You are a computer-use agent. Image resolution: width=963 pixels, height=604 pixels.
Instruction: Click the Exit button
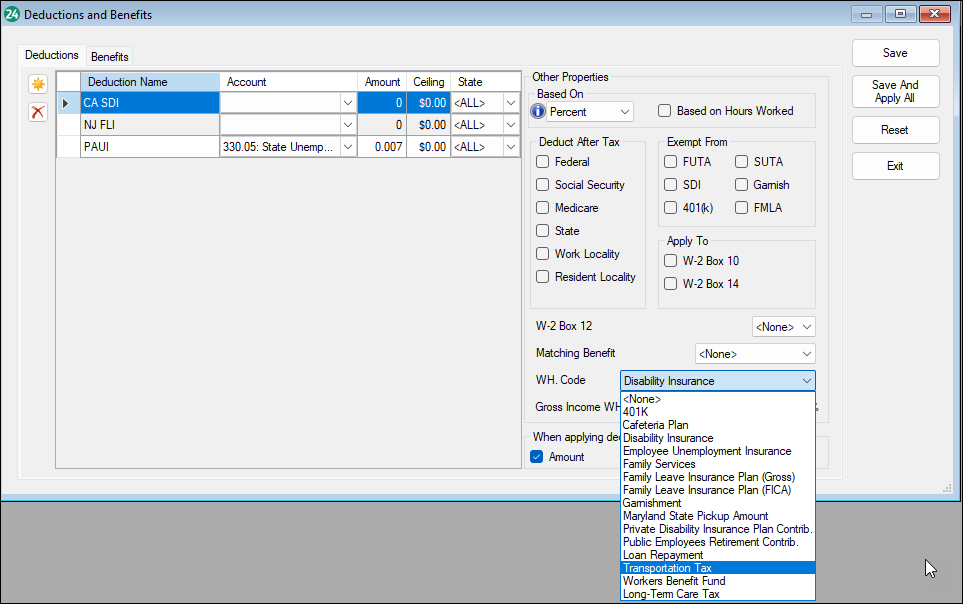(x=895, y=166)
